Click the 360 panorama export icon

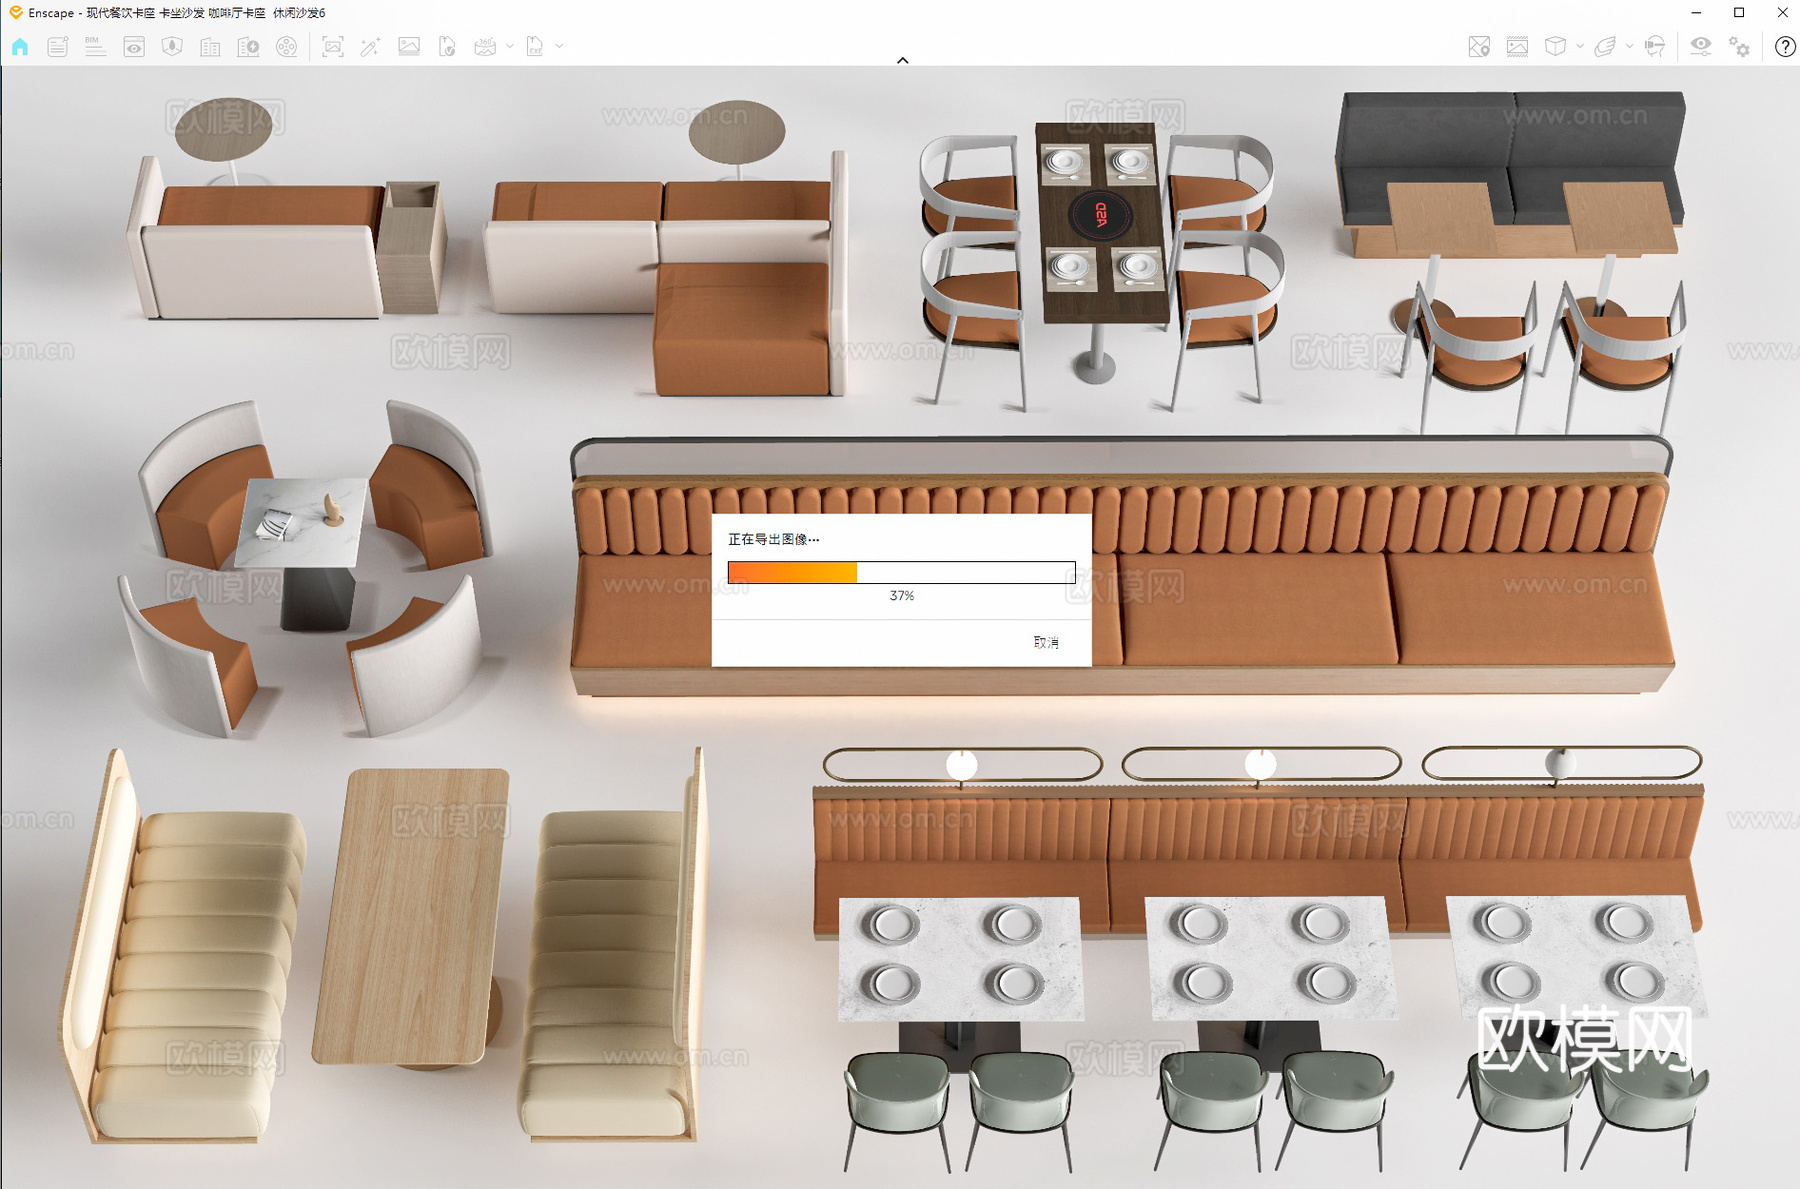coord(485,47)
